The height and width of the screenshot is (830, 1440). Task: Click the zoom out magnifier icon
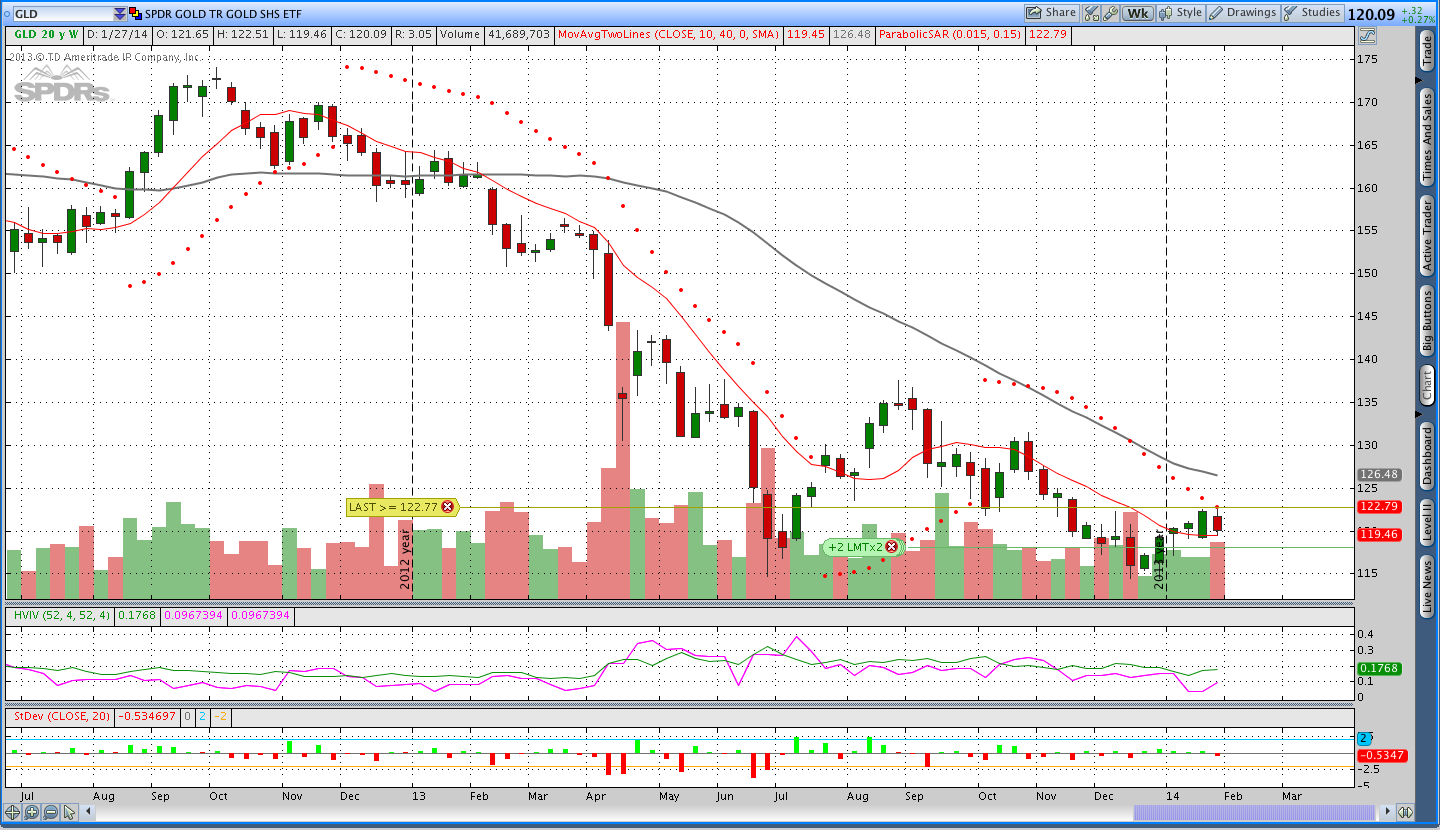[51, 812]
